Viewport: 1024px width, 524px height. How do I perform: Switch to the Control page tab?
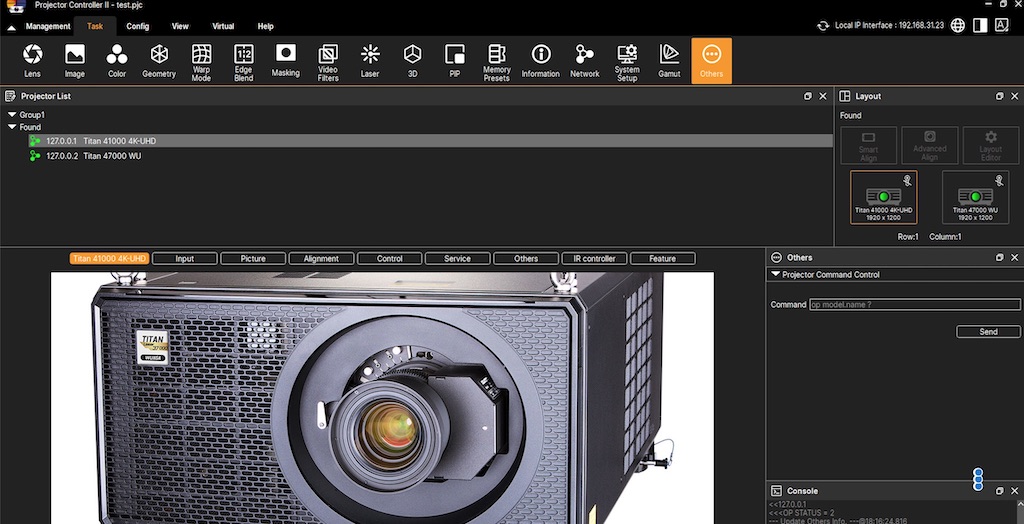point(390,259)
